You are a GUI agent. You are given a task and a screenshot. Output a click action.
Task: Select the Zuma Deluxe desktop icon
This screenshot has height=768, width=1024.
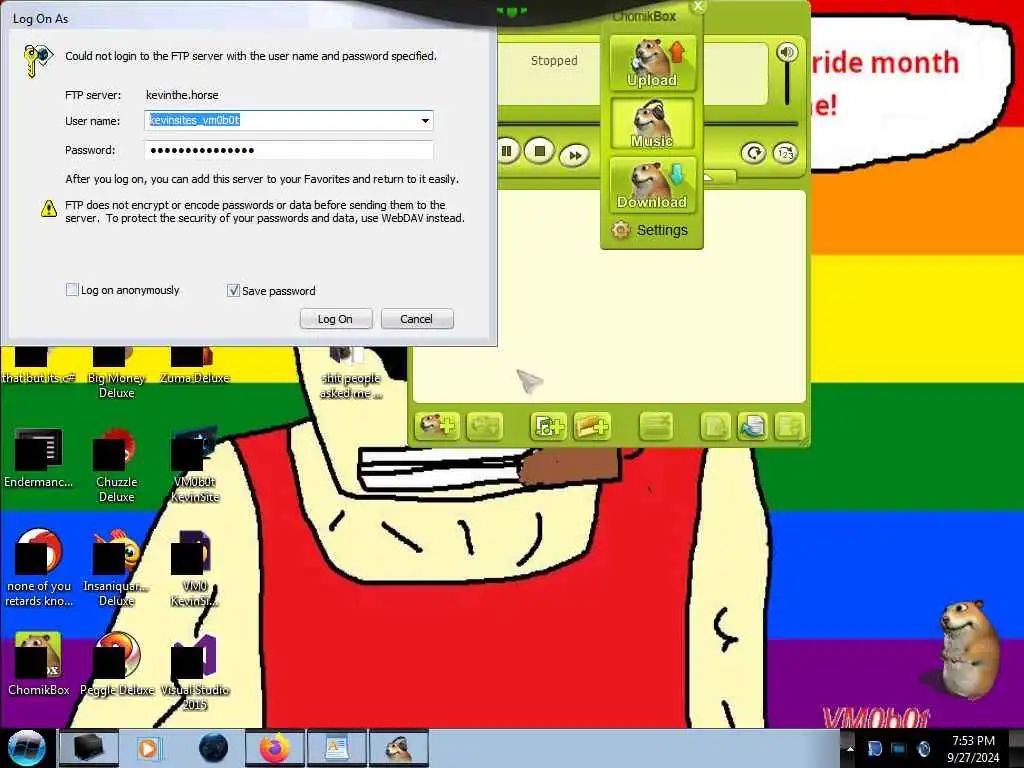pyautogui.click(x=194, y=366)
